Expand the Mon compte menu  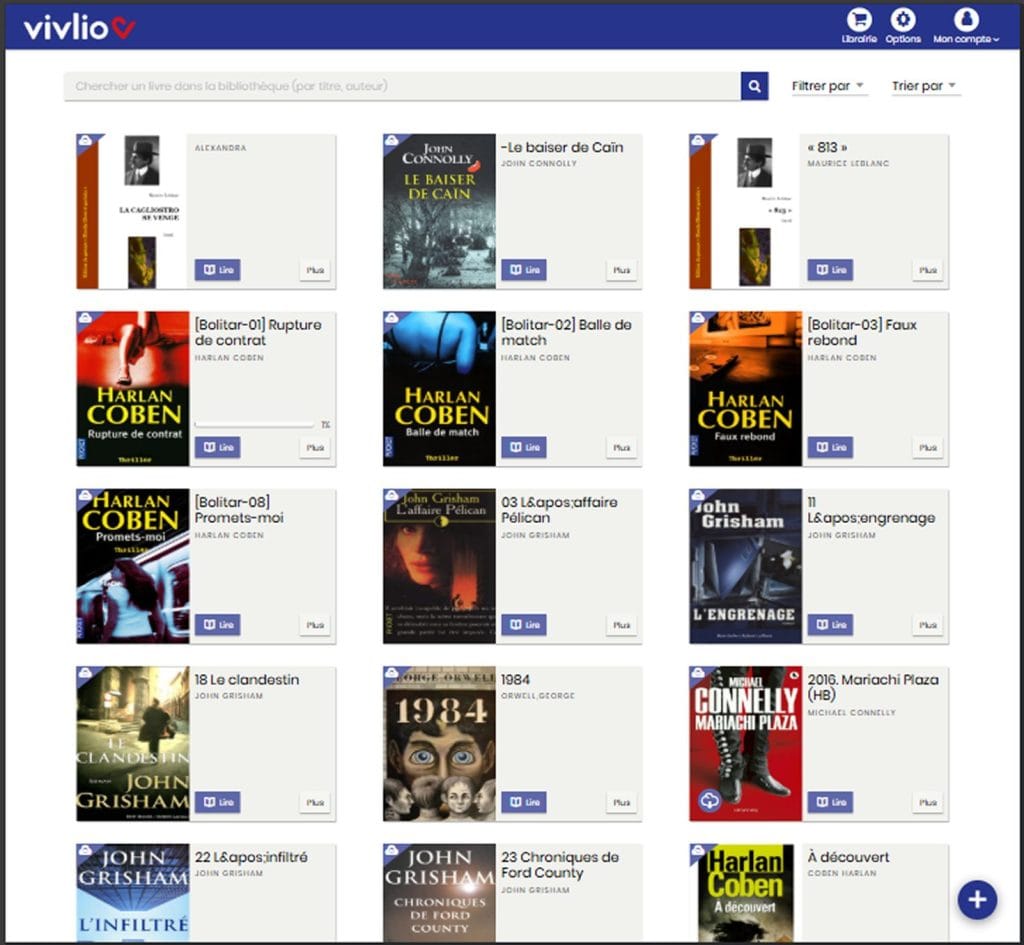click(x=965, y=27)
